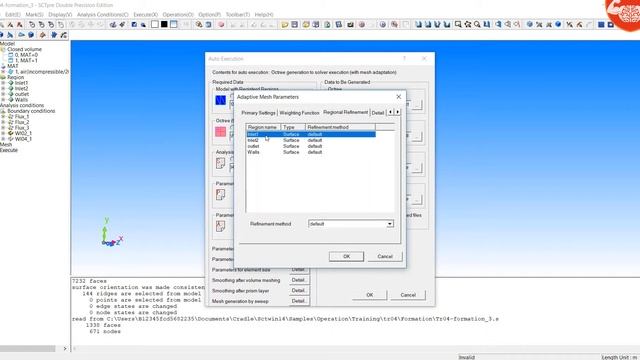640x360 pixels.
Task: Open the Toolbar menu
Action: [238, 14]
